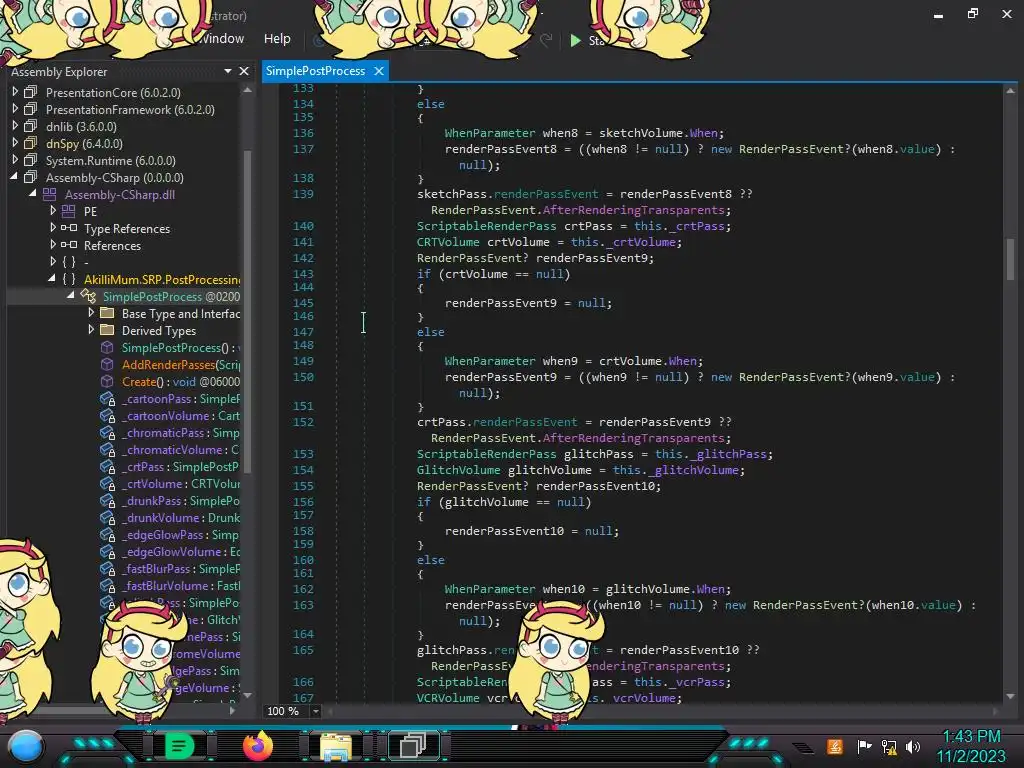Screen dimensions: 1024x768
Task: Click the _chromaticPass field lock icon
Action: coord(108,433)
